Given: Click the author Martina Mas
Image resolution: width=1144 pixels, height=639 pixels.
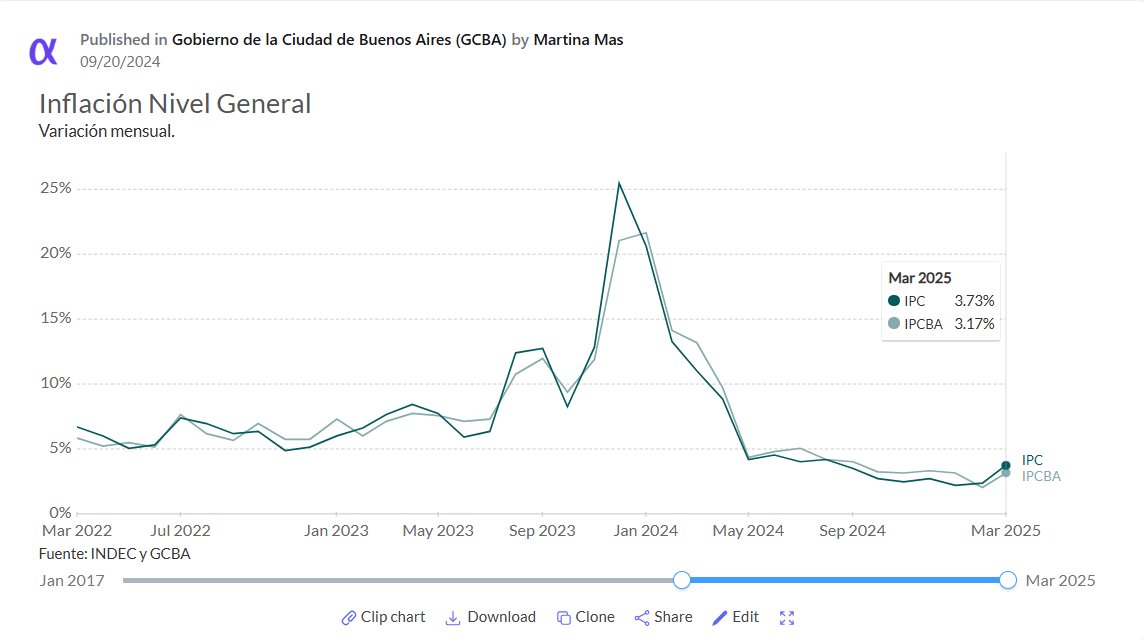Looking at the screenshot, I should 579,39.
